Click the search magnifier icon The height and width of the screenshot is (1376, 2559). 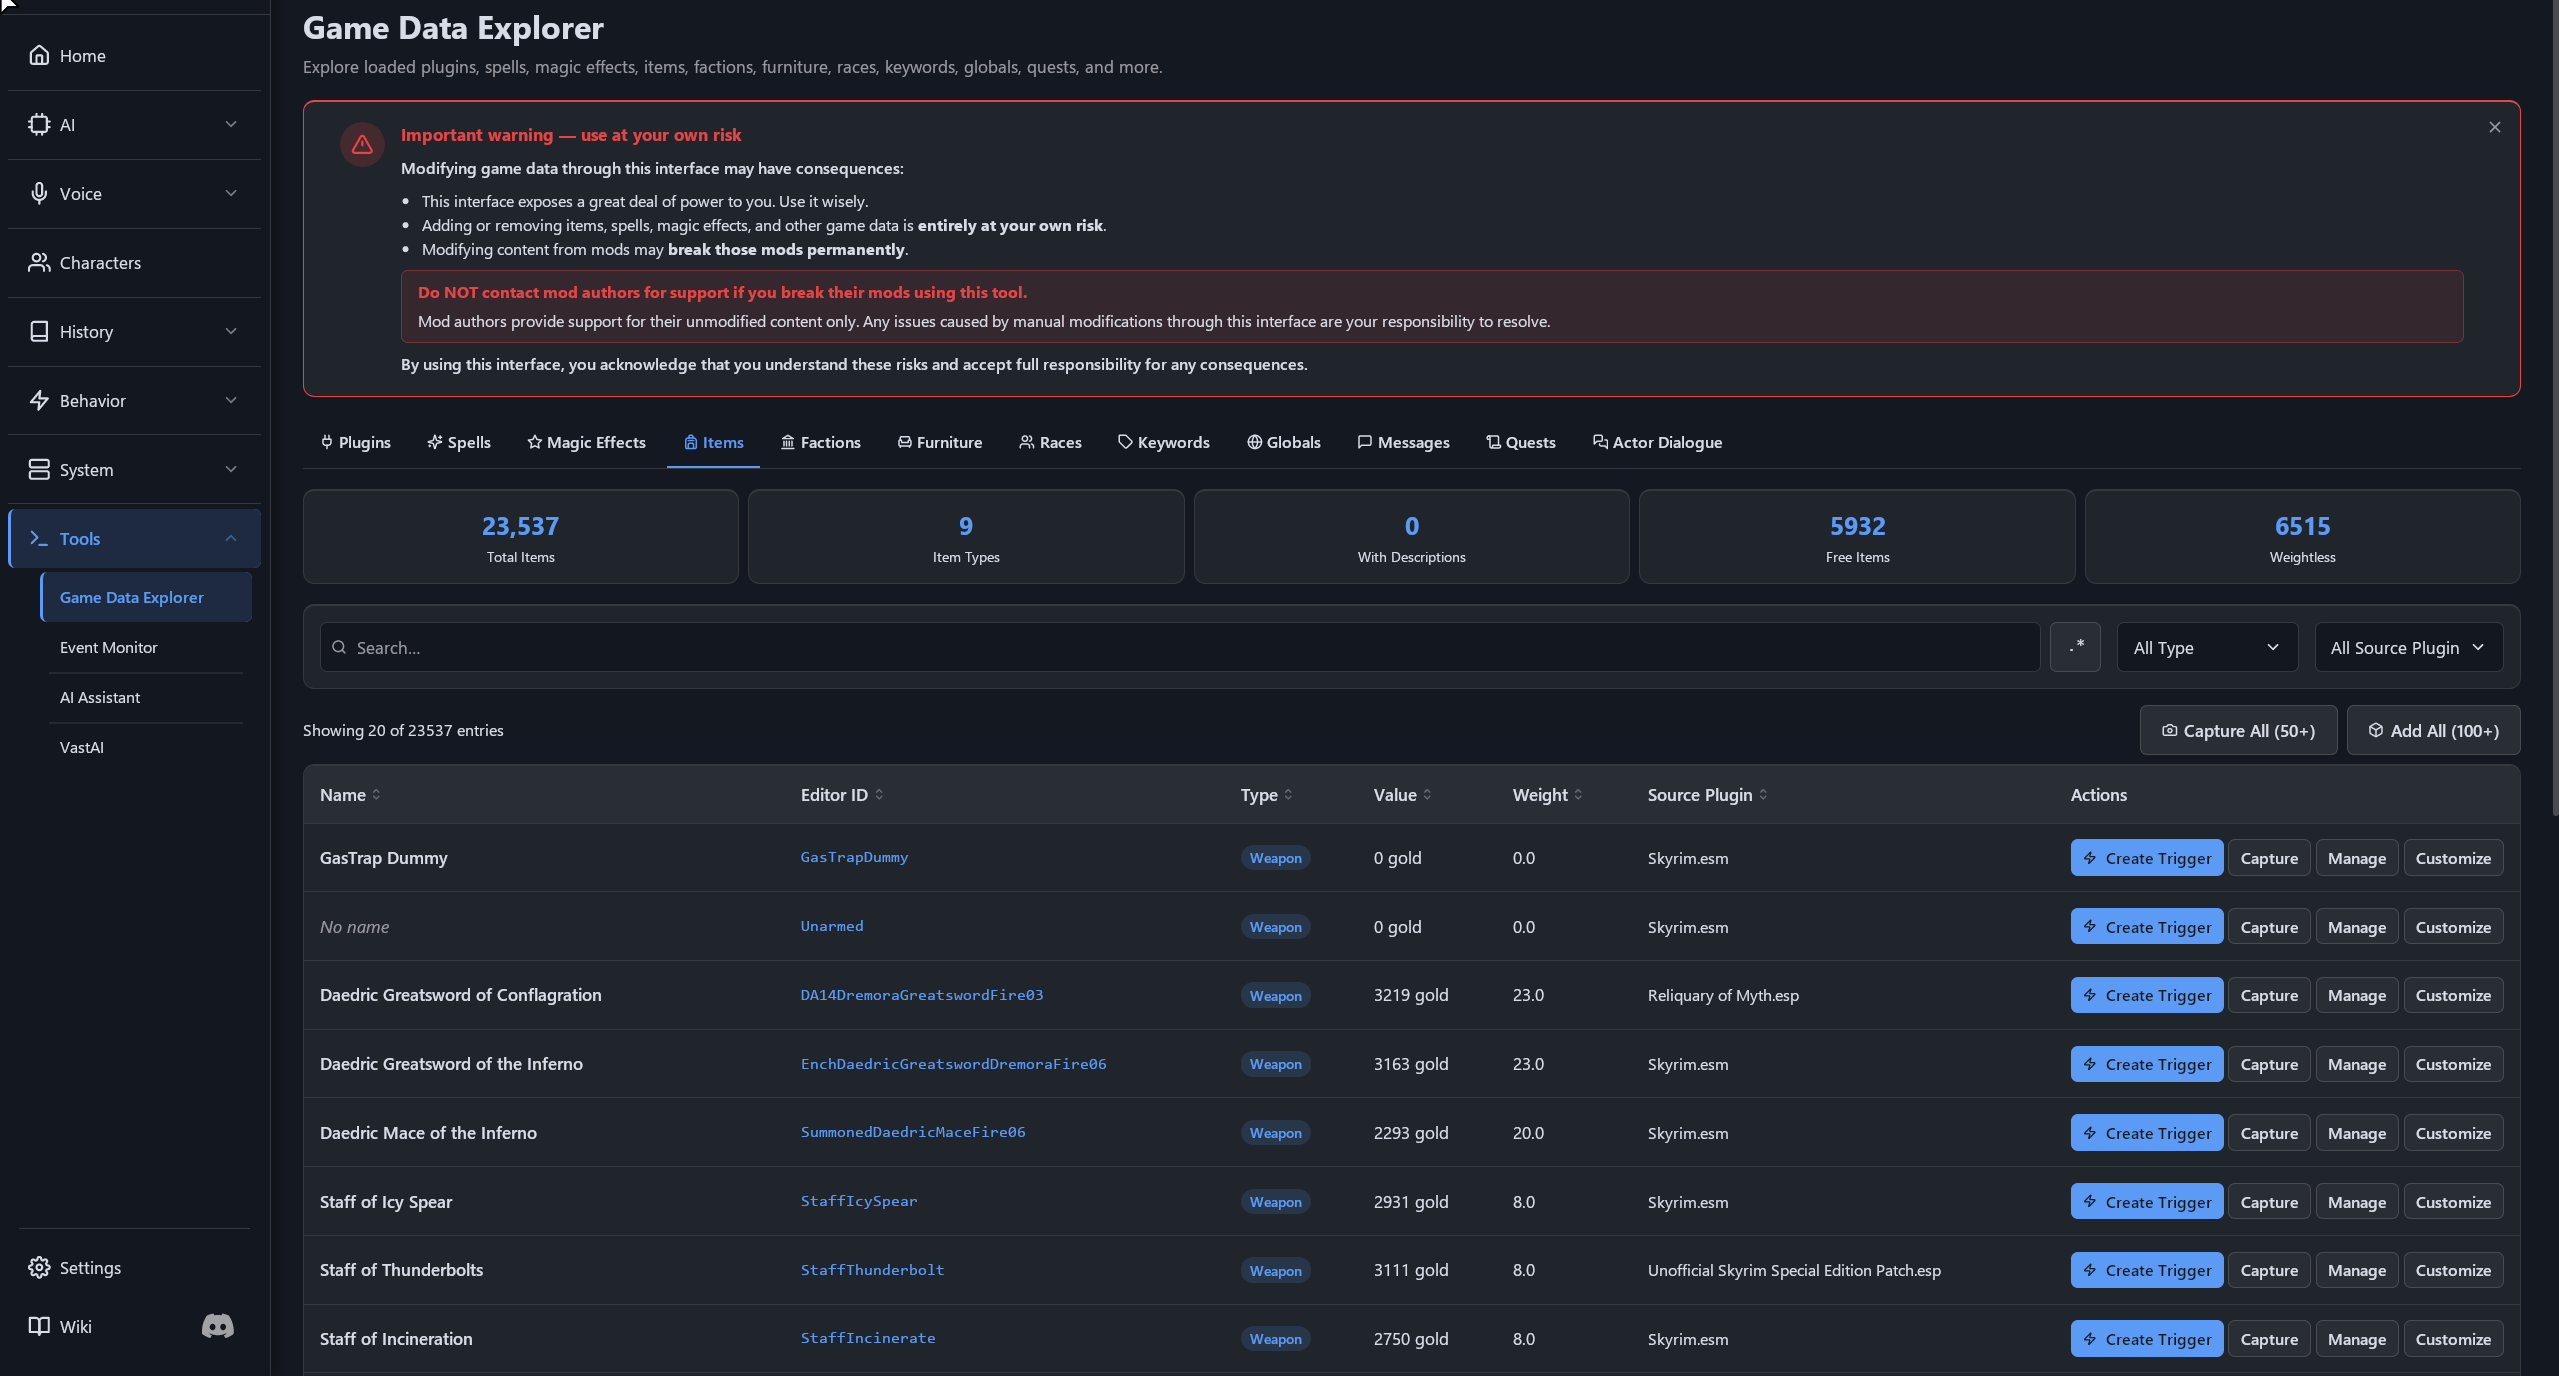point(339,647)
